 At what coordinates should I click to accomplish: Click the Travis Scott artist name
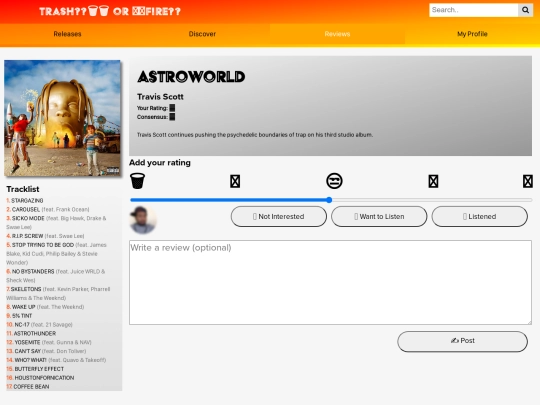(x=160, y=97)
